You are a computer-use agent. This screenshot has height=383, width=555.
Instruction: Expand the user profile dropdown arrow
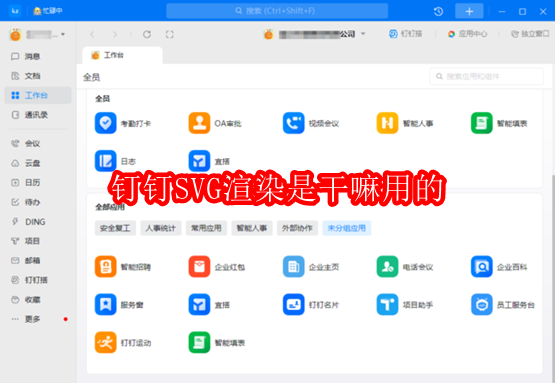[x=63, y=34]
